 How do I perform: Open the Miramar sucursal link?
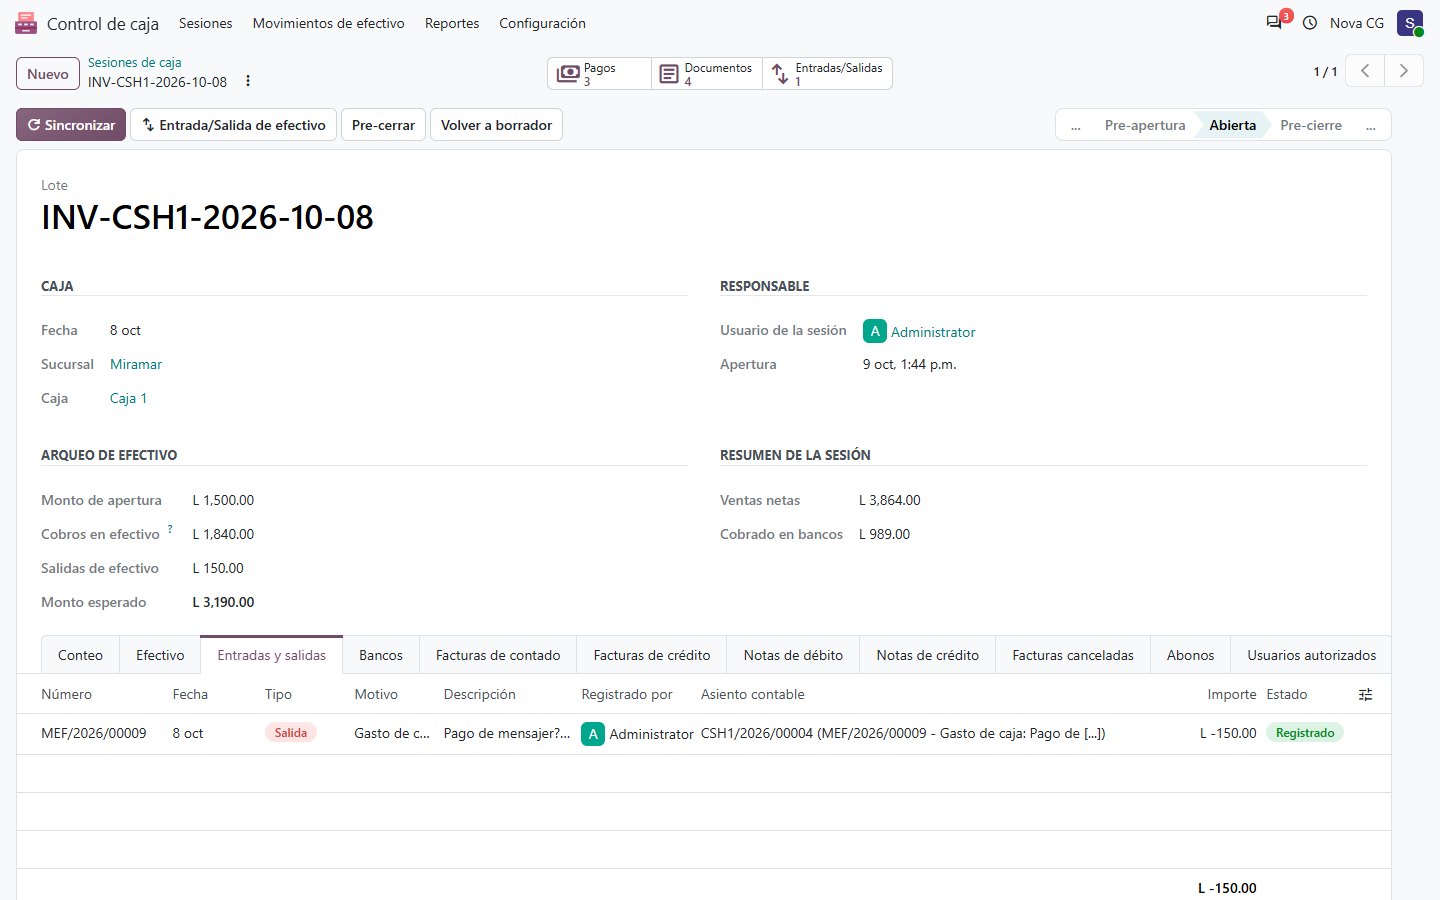pos(136,364)
